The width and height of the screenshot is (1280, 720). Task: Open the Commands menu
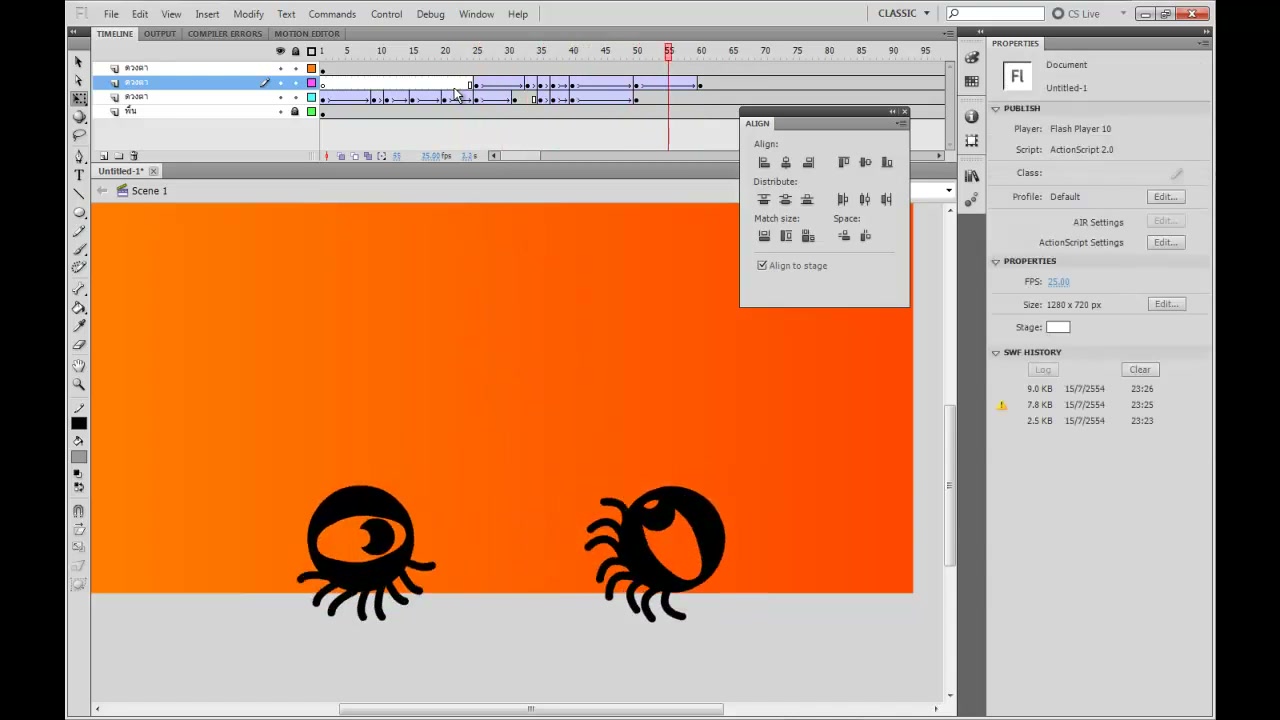click(332, 14)
